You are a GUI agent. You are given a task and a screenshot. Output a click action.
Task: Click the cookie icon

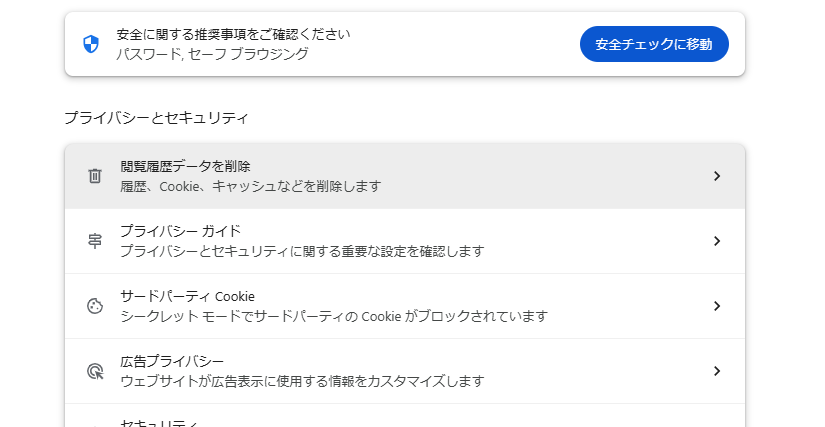coord(95,306)
